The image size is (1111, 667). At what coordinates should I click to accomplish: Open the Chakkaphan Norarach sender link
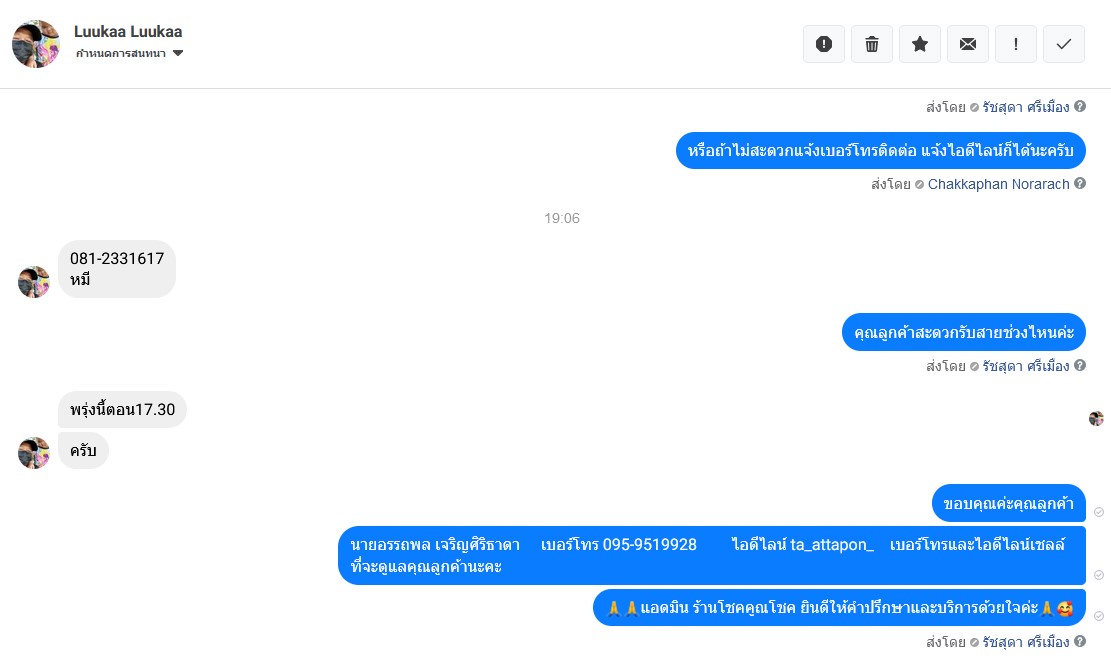point(998,184)
